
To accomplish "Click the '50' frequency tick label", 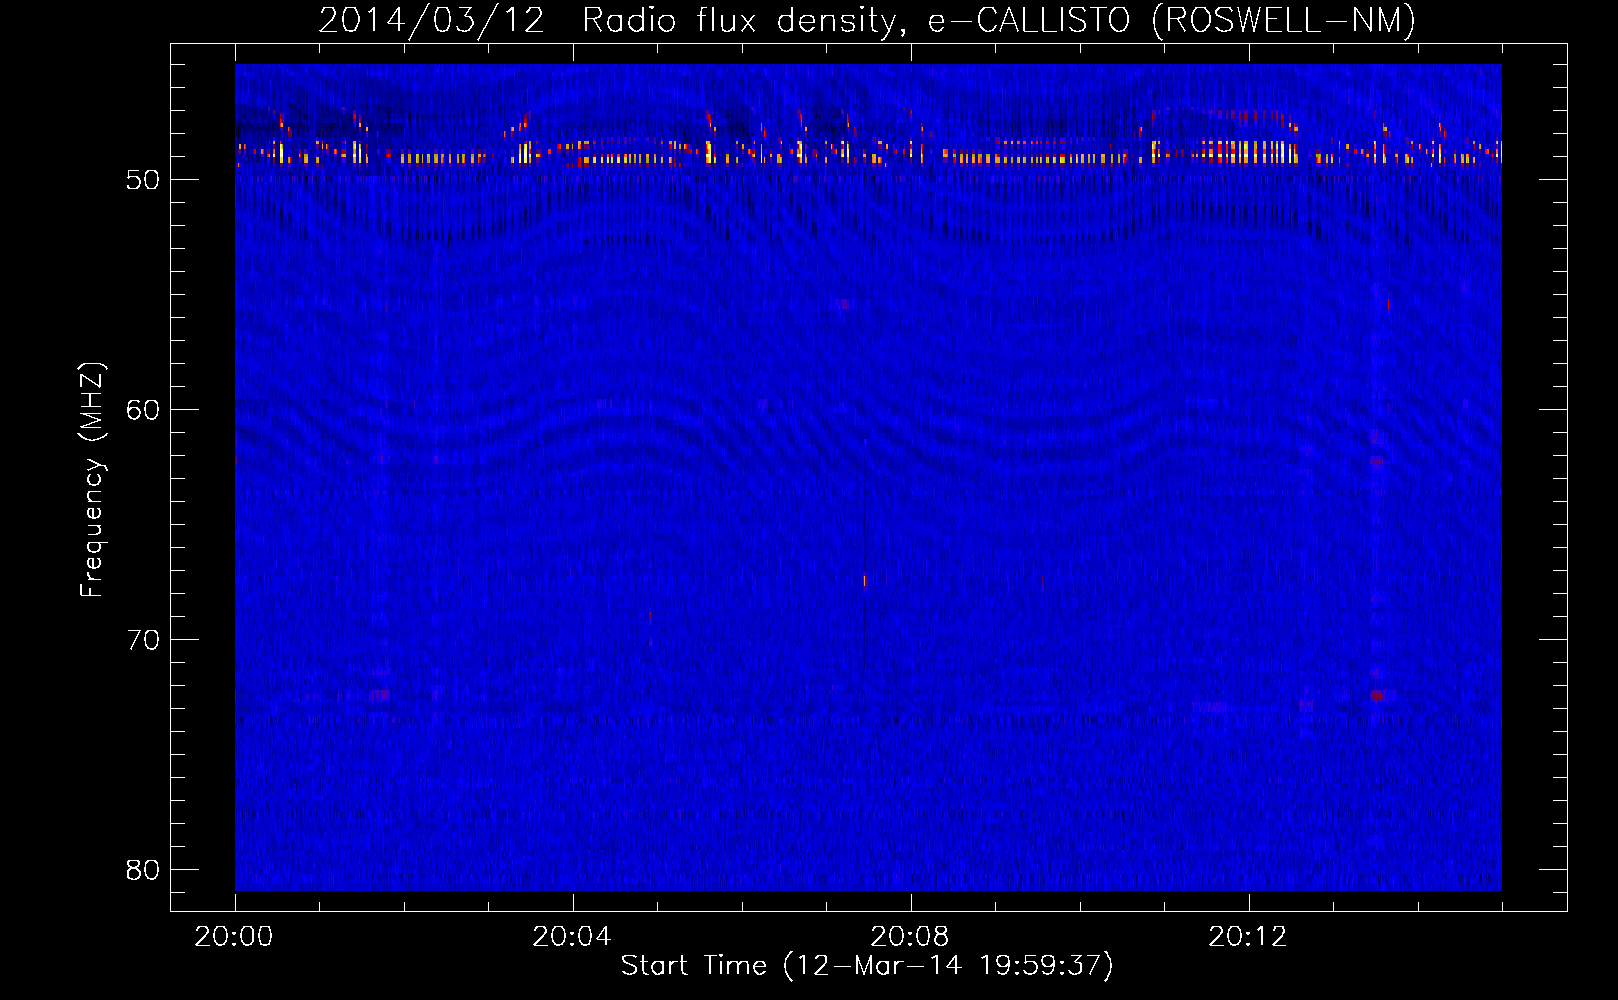I will tap(143, 180).
